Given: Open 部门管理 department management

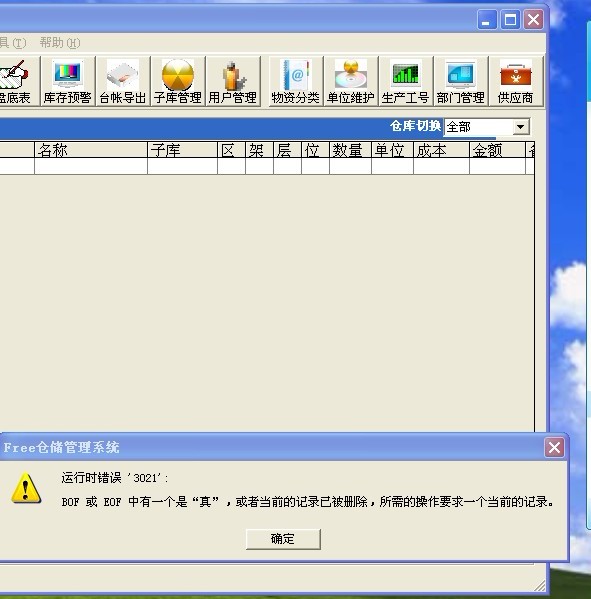Looking at the screenshot, I should (x=461, y=81).
